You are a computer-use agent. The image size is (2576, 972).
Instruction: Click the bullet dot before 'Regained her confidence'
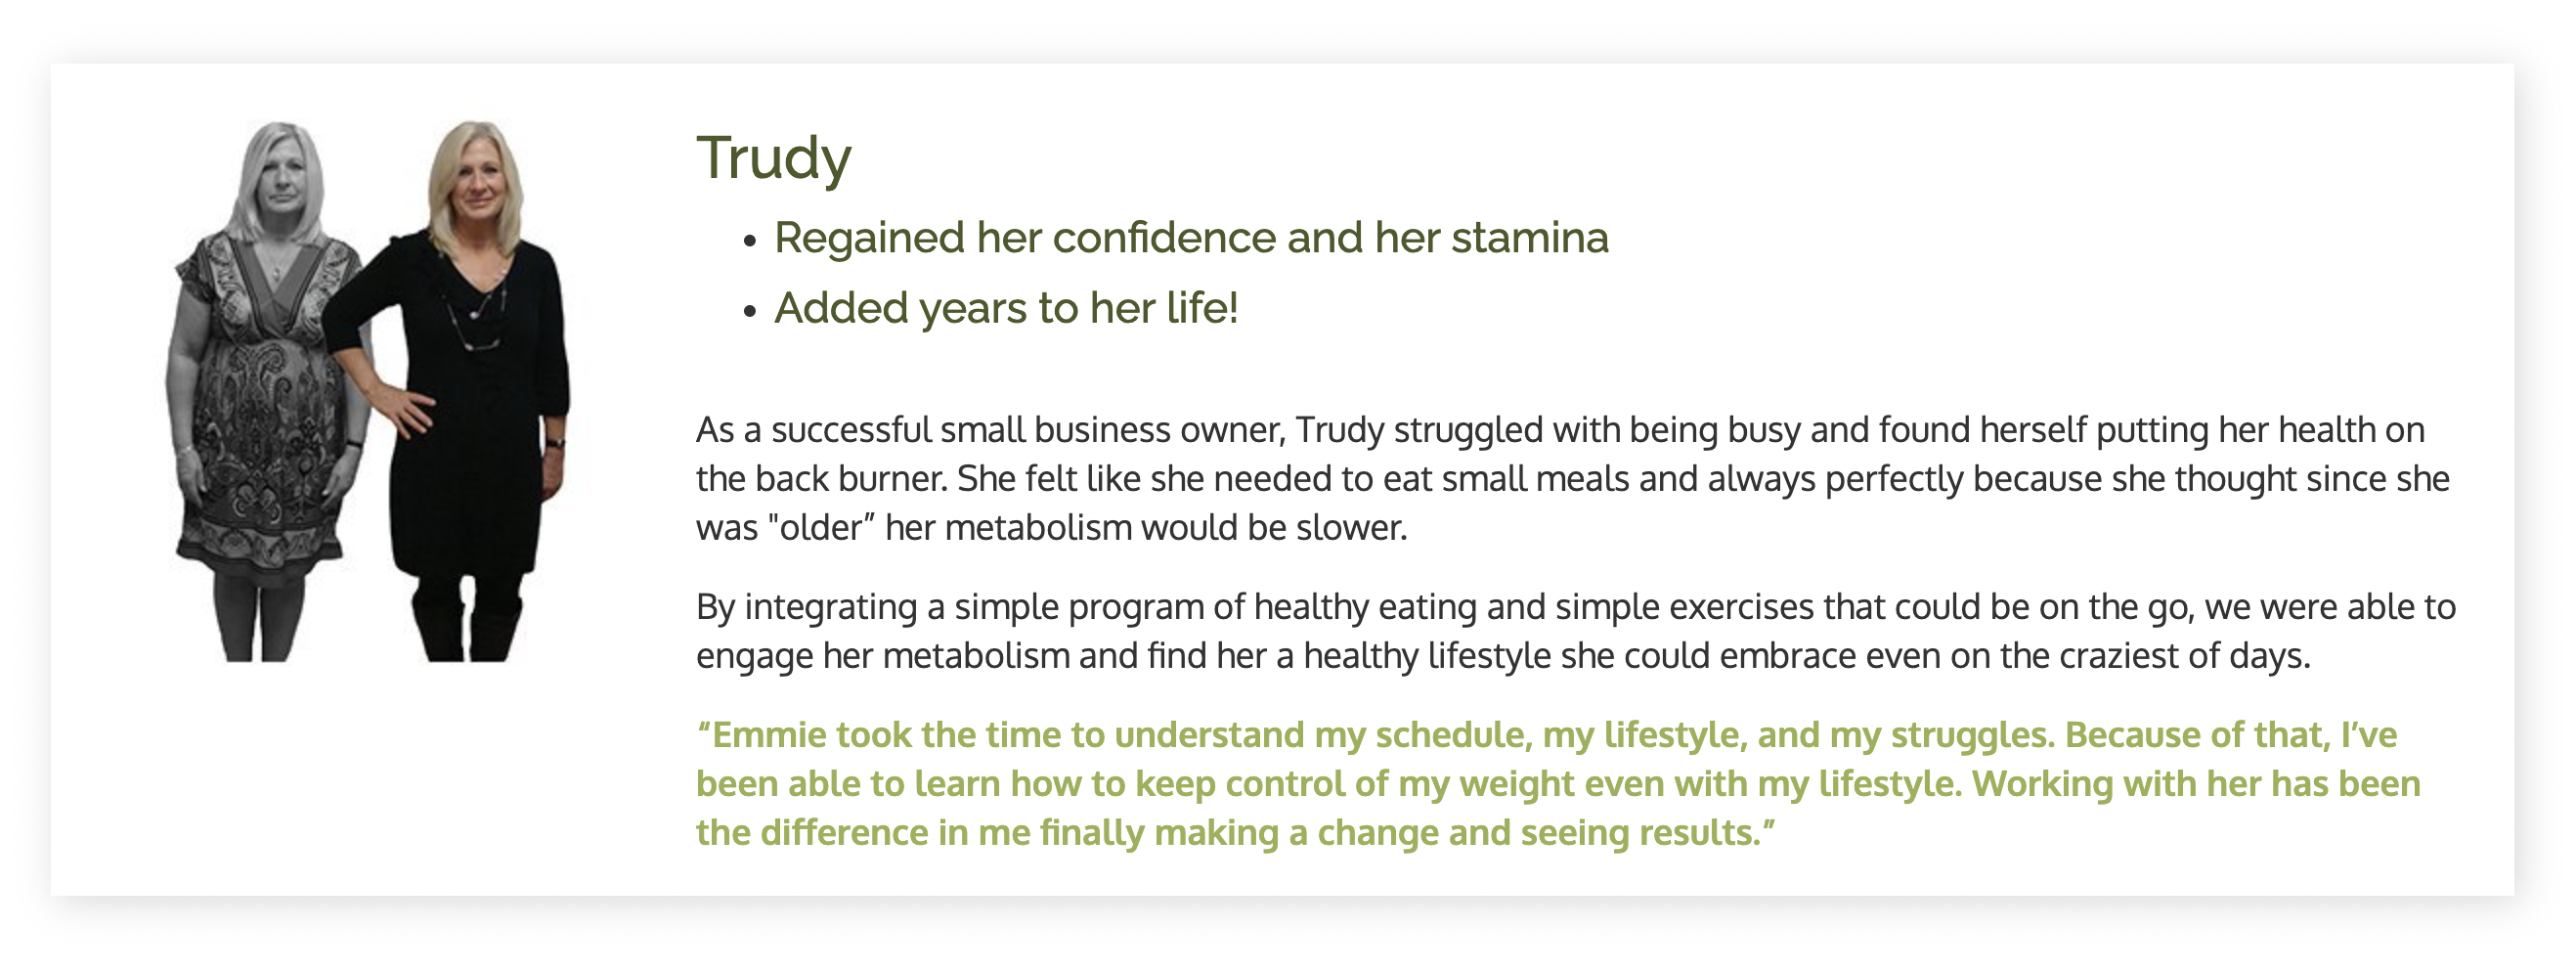click(x=750, y=241)
